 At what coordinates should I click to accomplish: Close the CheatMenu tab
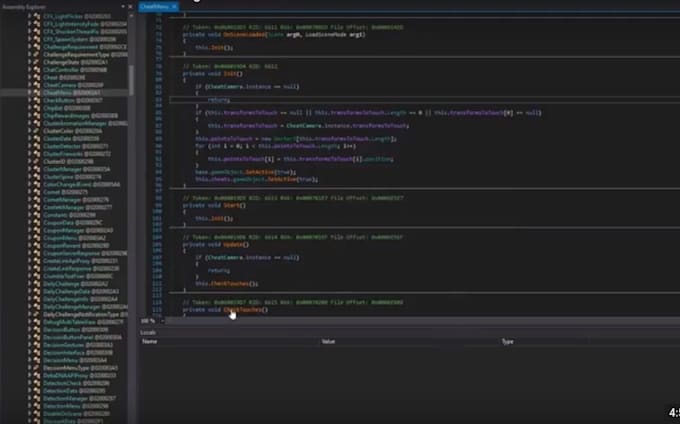coord(174,7)
